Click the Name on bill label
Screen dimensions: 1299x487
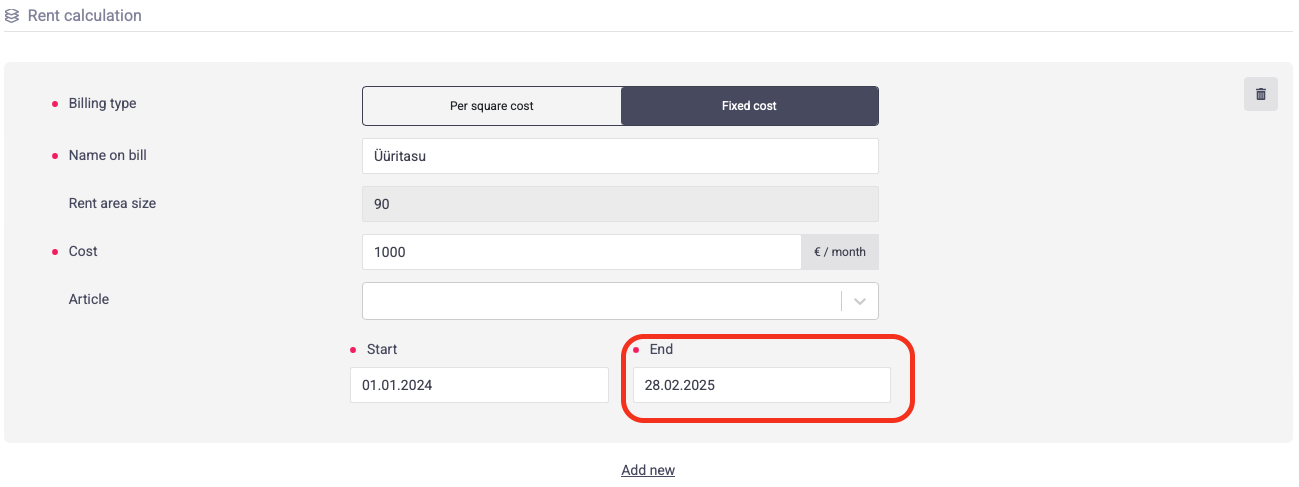point(107,155)
